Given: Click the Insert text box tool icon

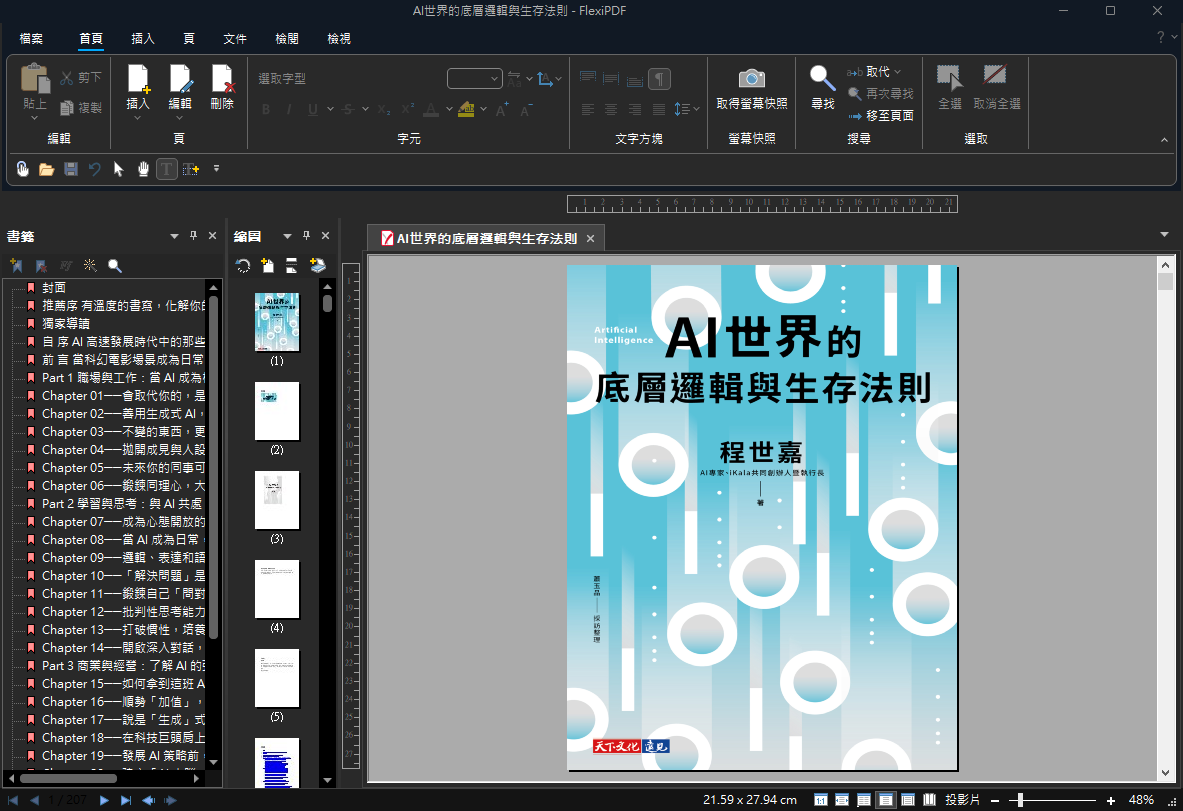Looking at the screenshot, I should (191, 169).
